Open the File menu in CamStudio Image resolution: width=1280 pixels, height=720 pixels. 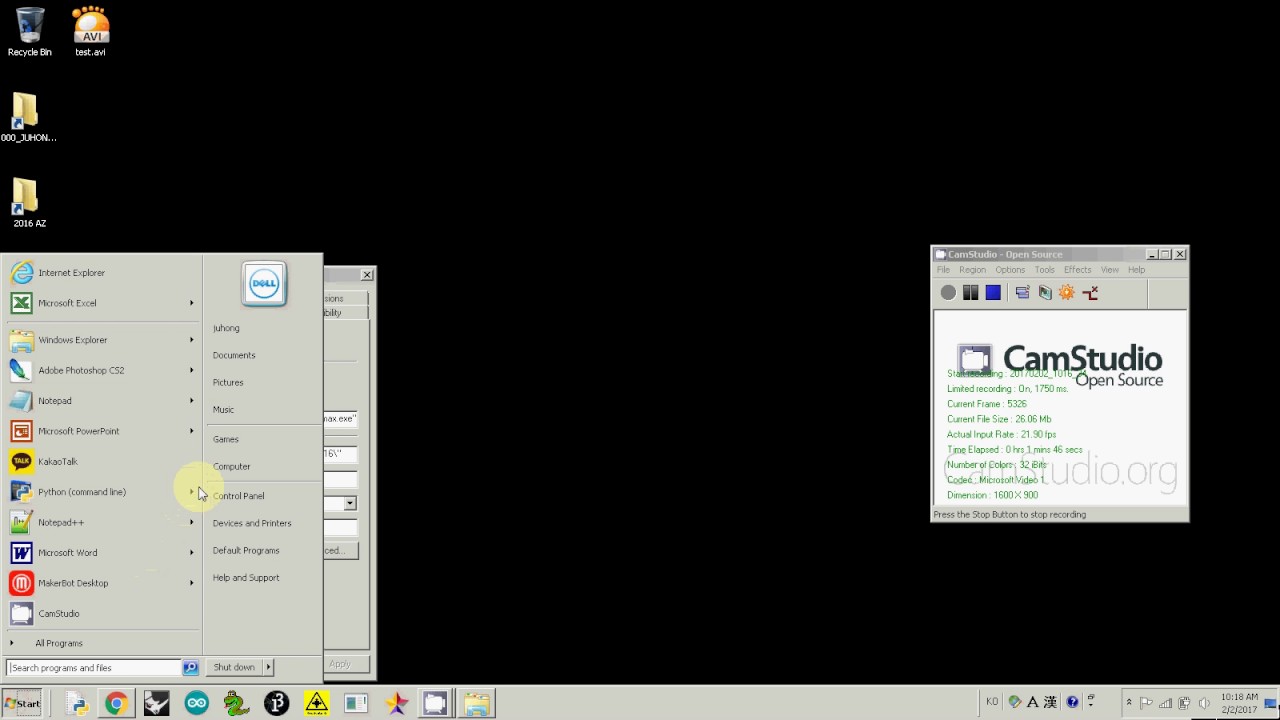[943, 270]
